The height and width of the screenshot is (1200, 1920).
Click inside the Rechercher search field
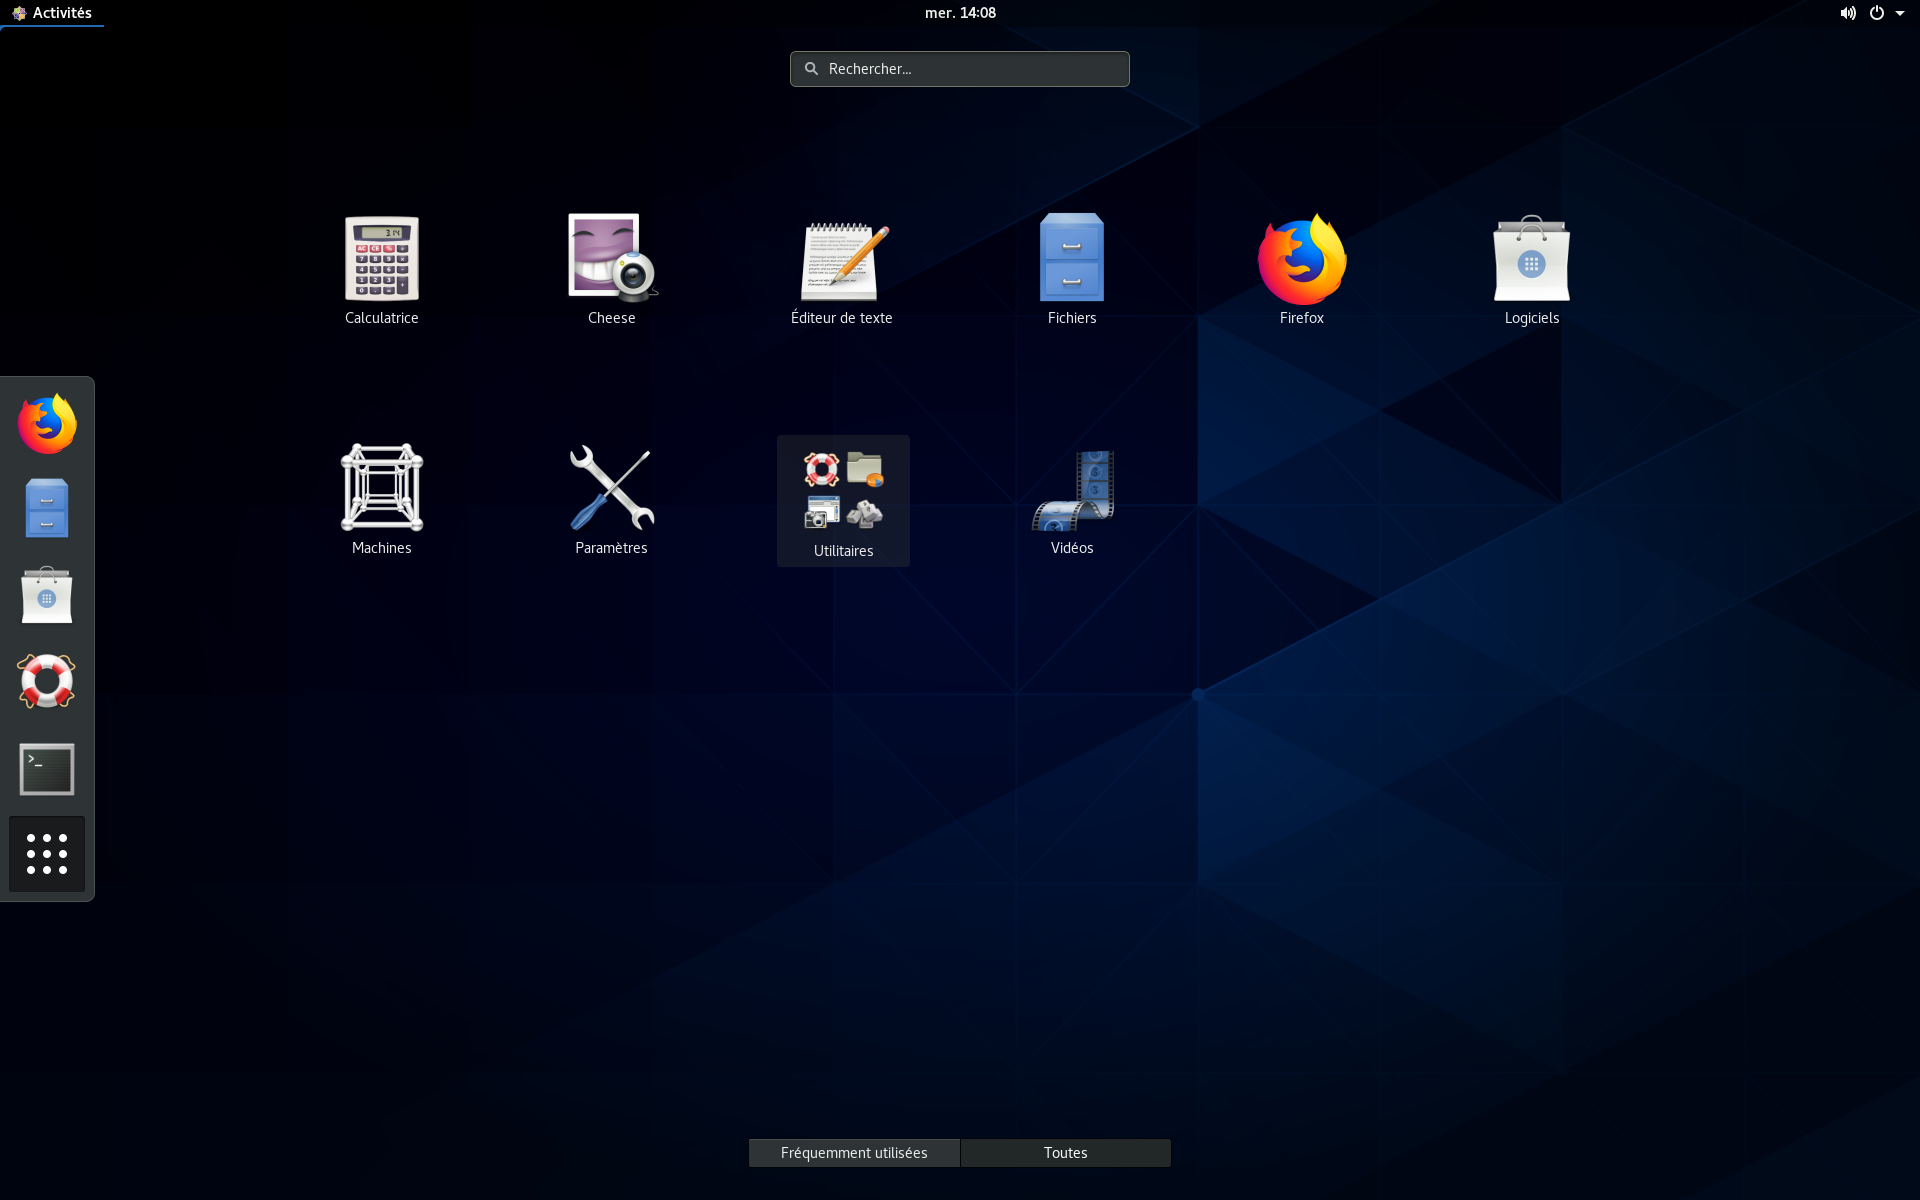point(959,68)
